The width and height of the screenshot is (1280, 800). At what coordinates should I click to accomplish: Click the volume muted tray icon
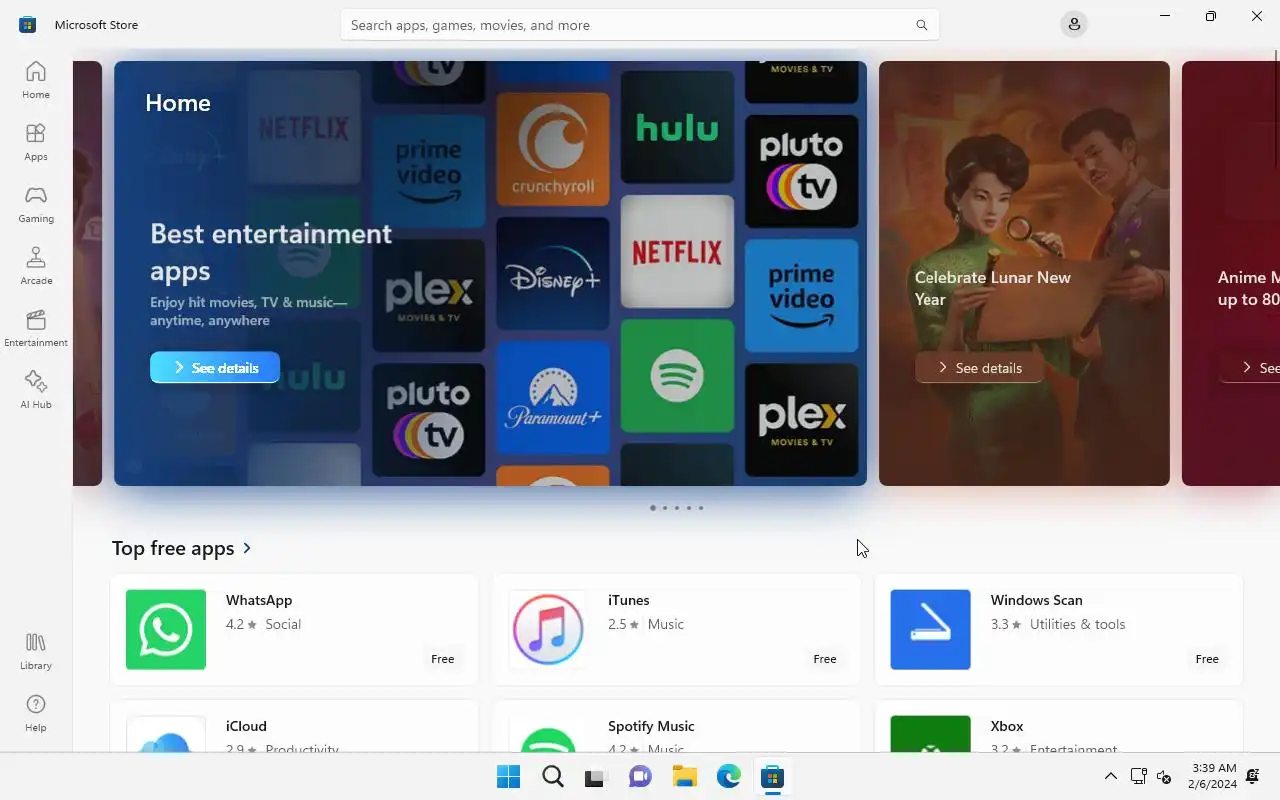click(1164, 776)
